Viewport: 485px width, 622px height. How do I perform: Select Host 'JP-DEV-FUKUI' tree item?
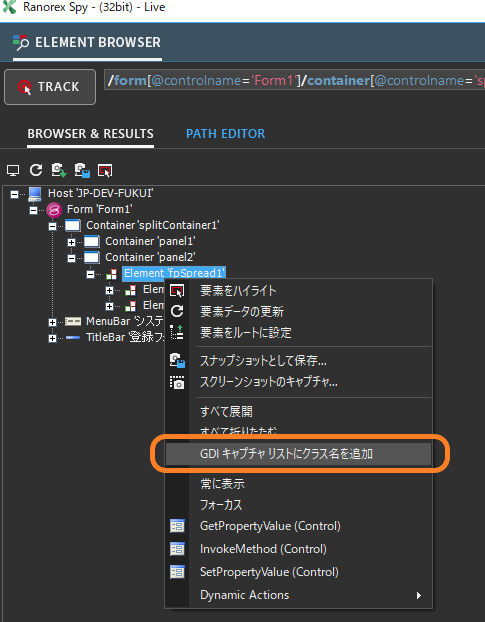(101, 193)
